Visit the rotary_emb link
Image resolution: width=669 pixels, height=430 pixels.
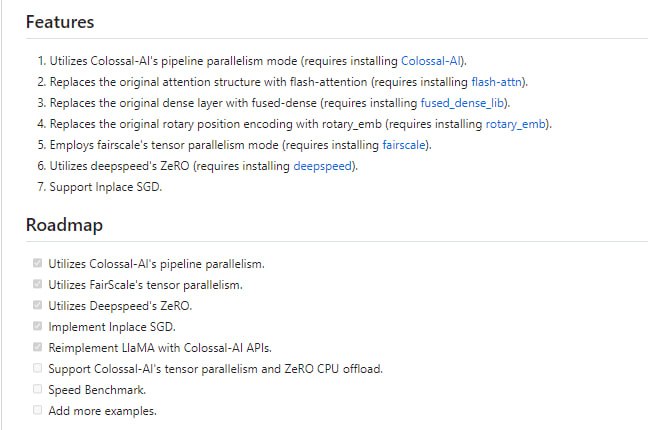(x=516, y=124)
